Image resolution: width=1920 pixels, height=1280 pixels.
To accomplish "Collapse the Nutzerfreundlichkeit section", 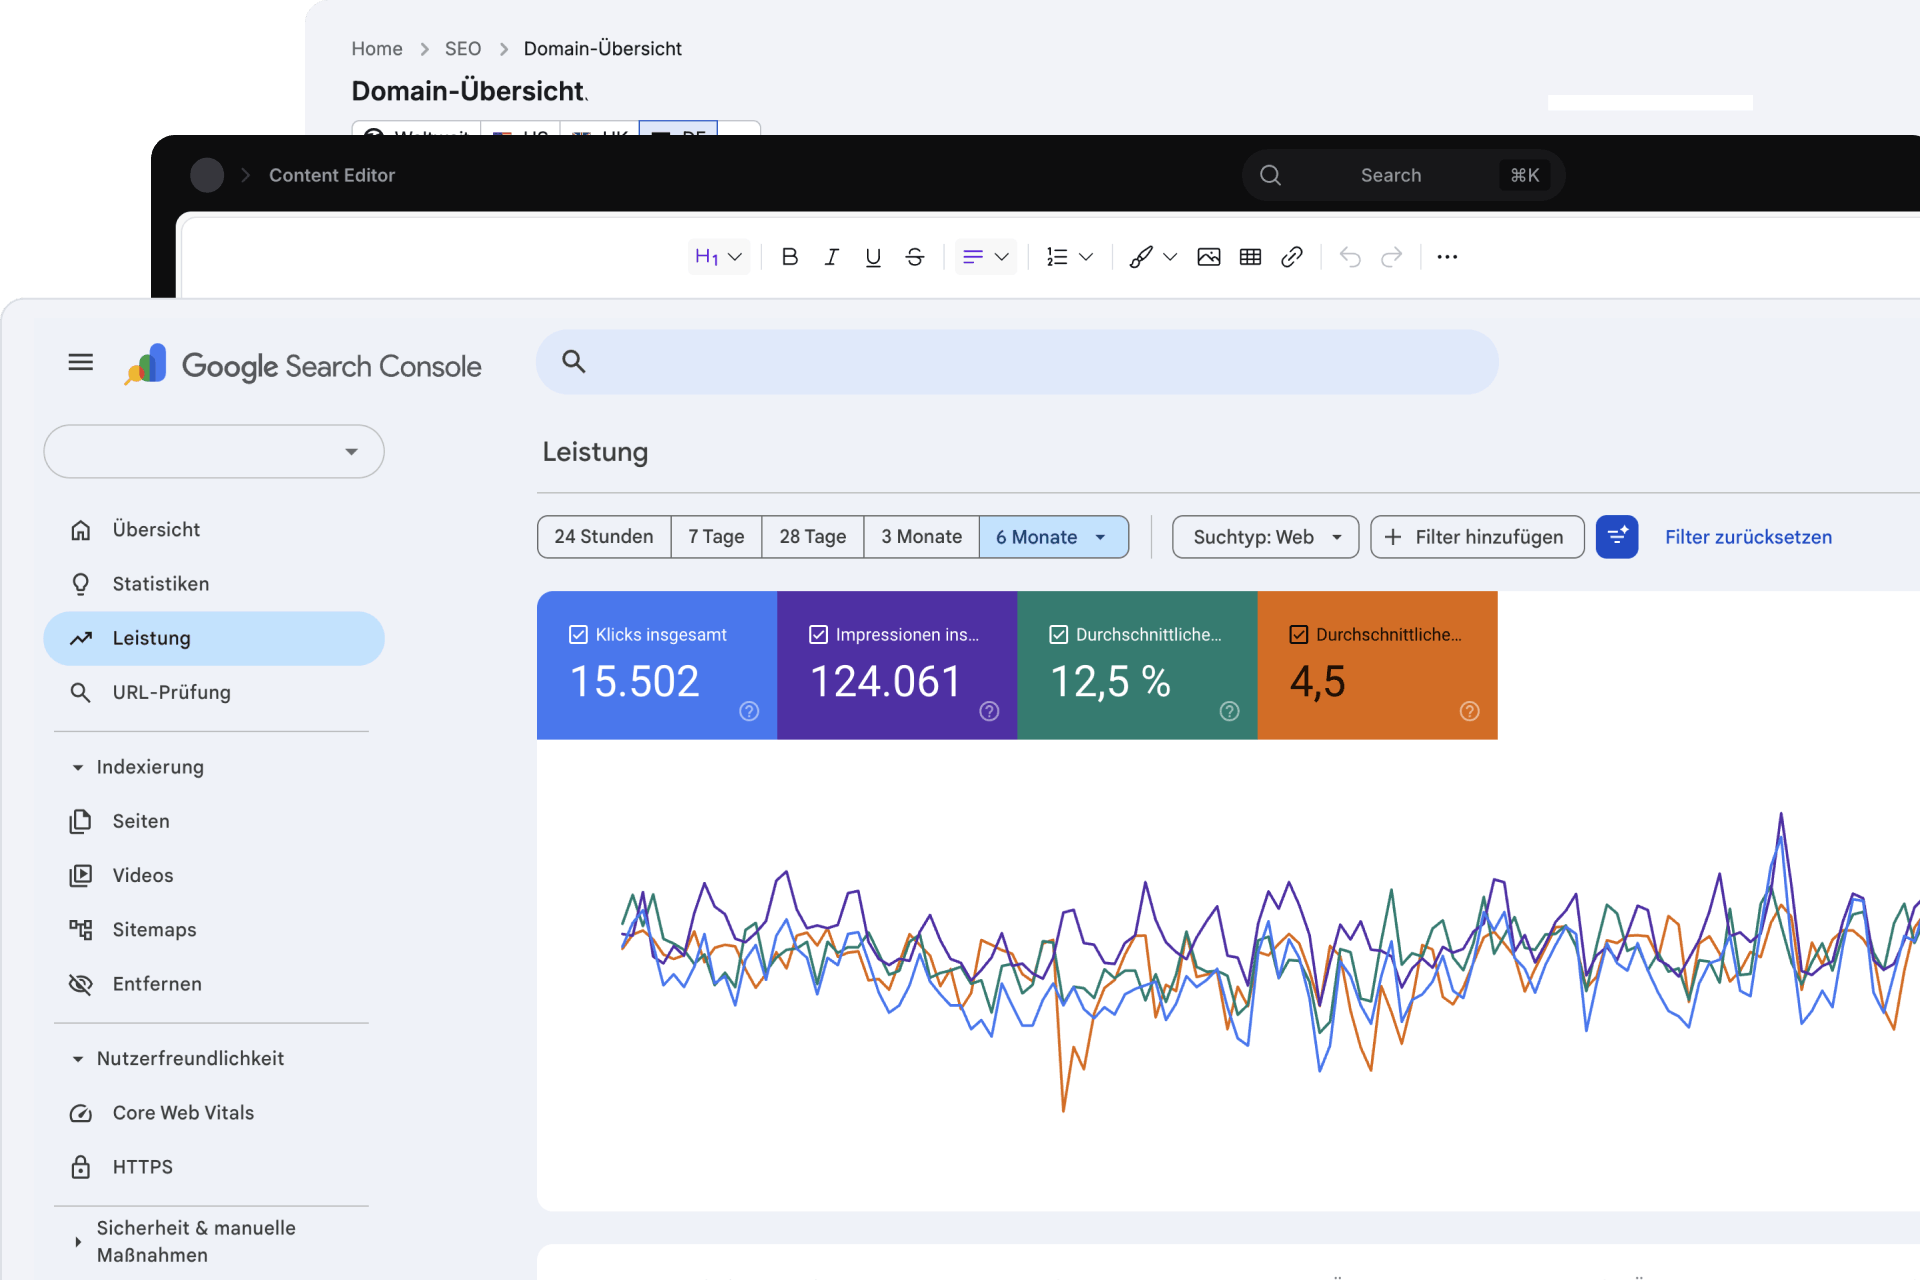I will point(180,1058).
